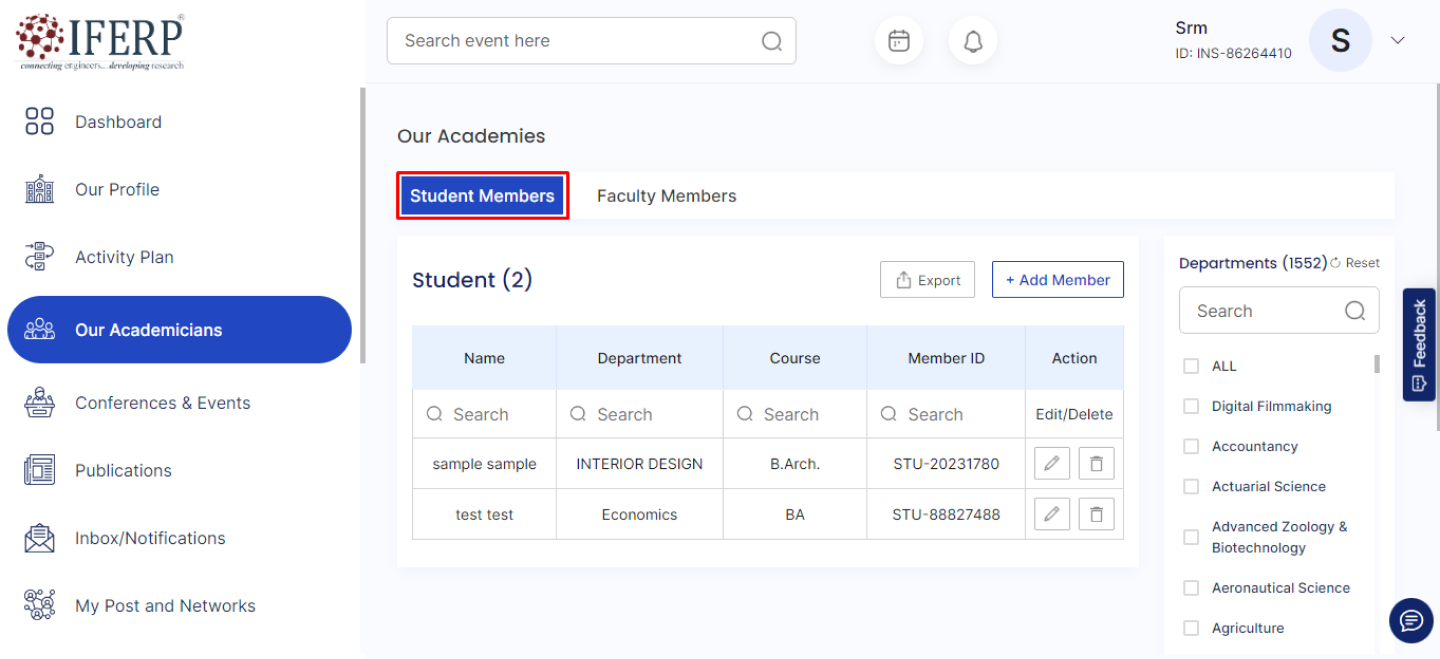Click the Add Member button
This screenshot has height=659, width=1440.
click(x=1057, y=280)
